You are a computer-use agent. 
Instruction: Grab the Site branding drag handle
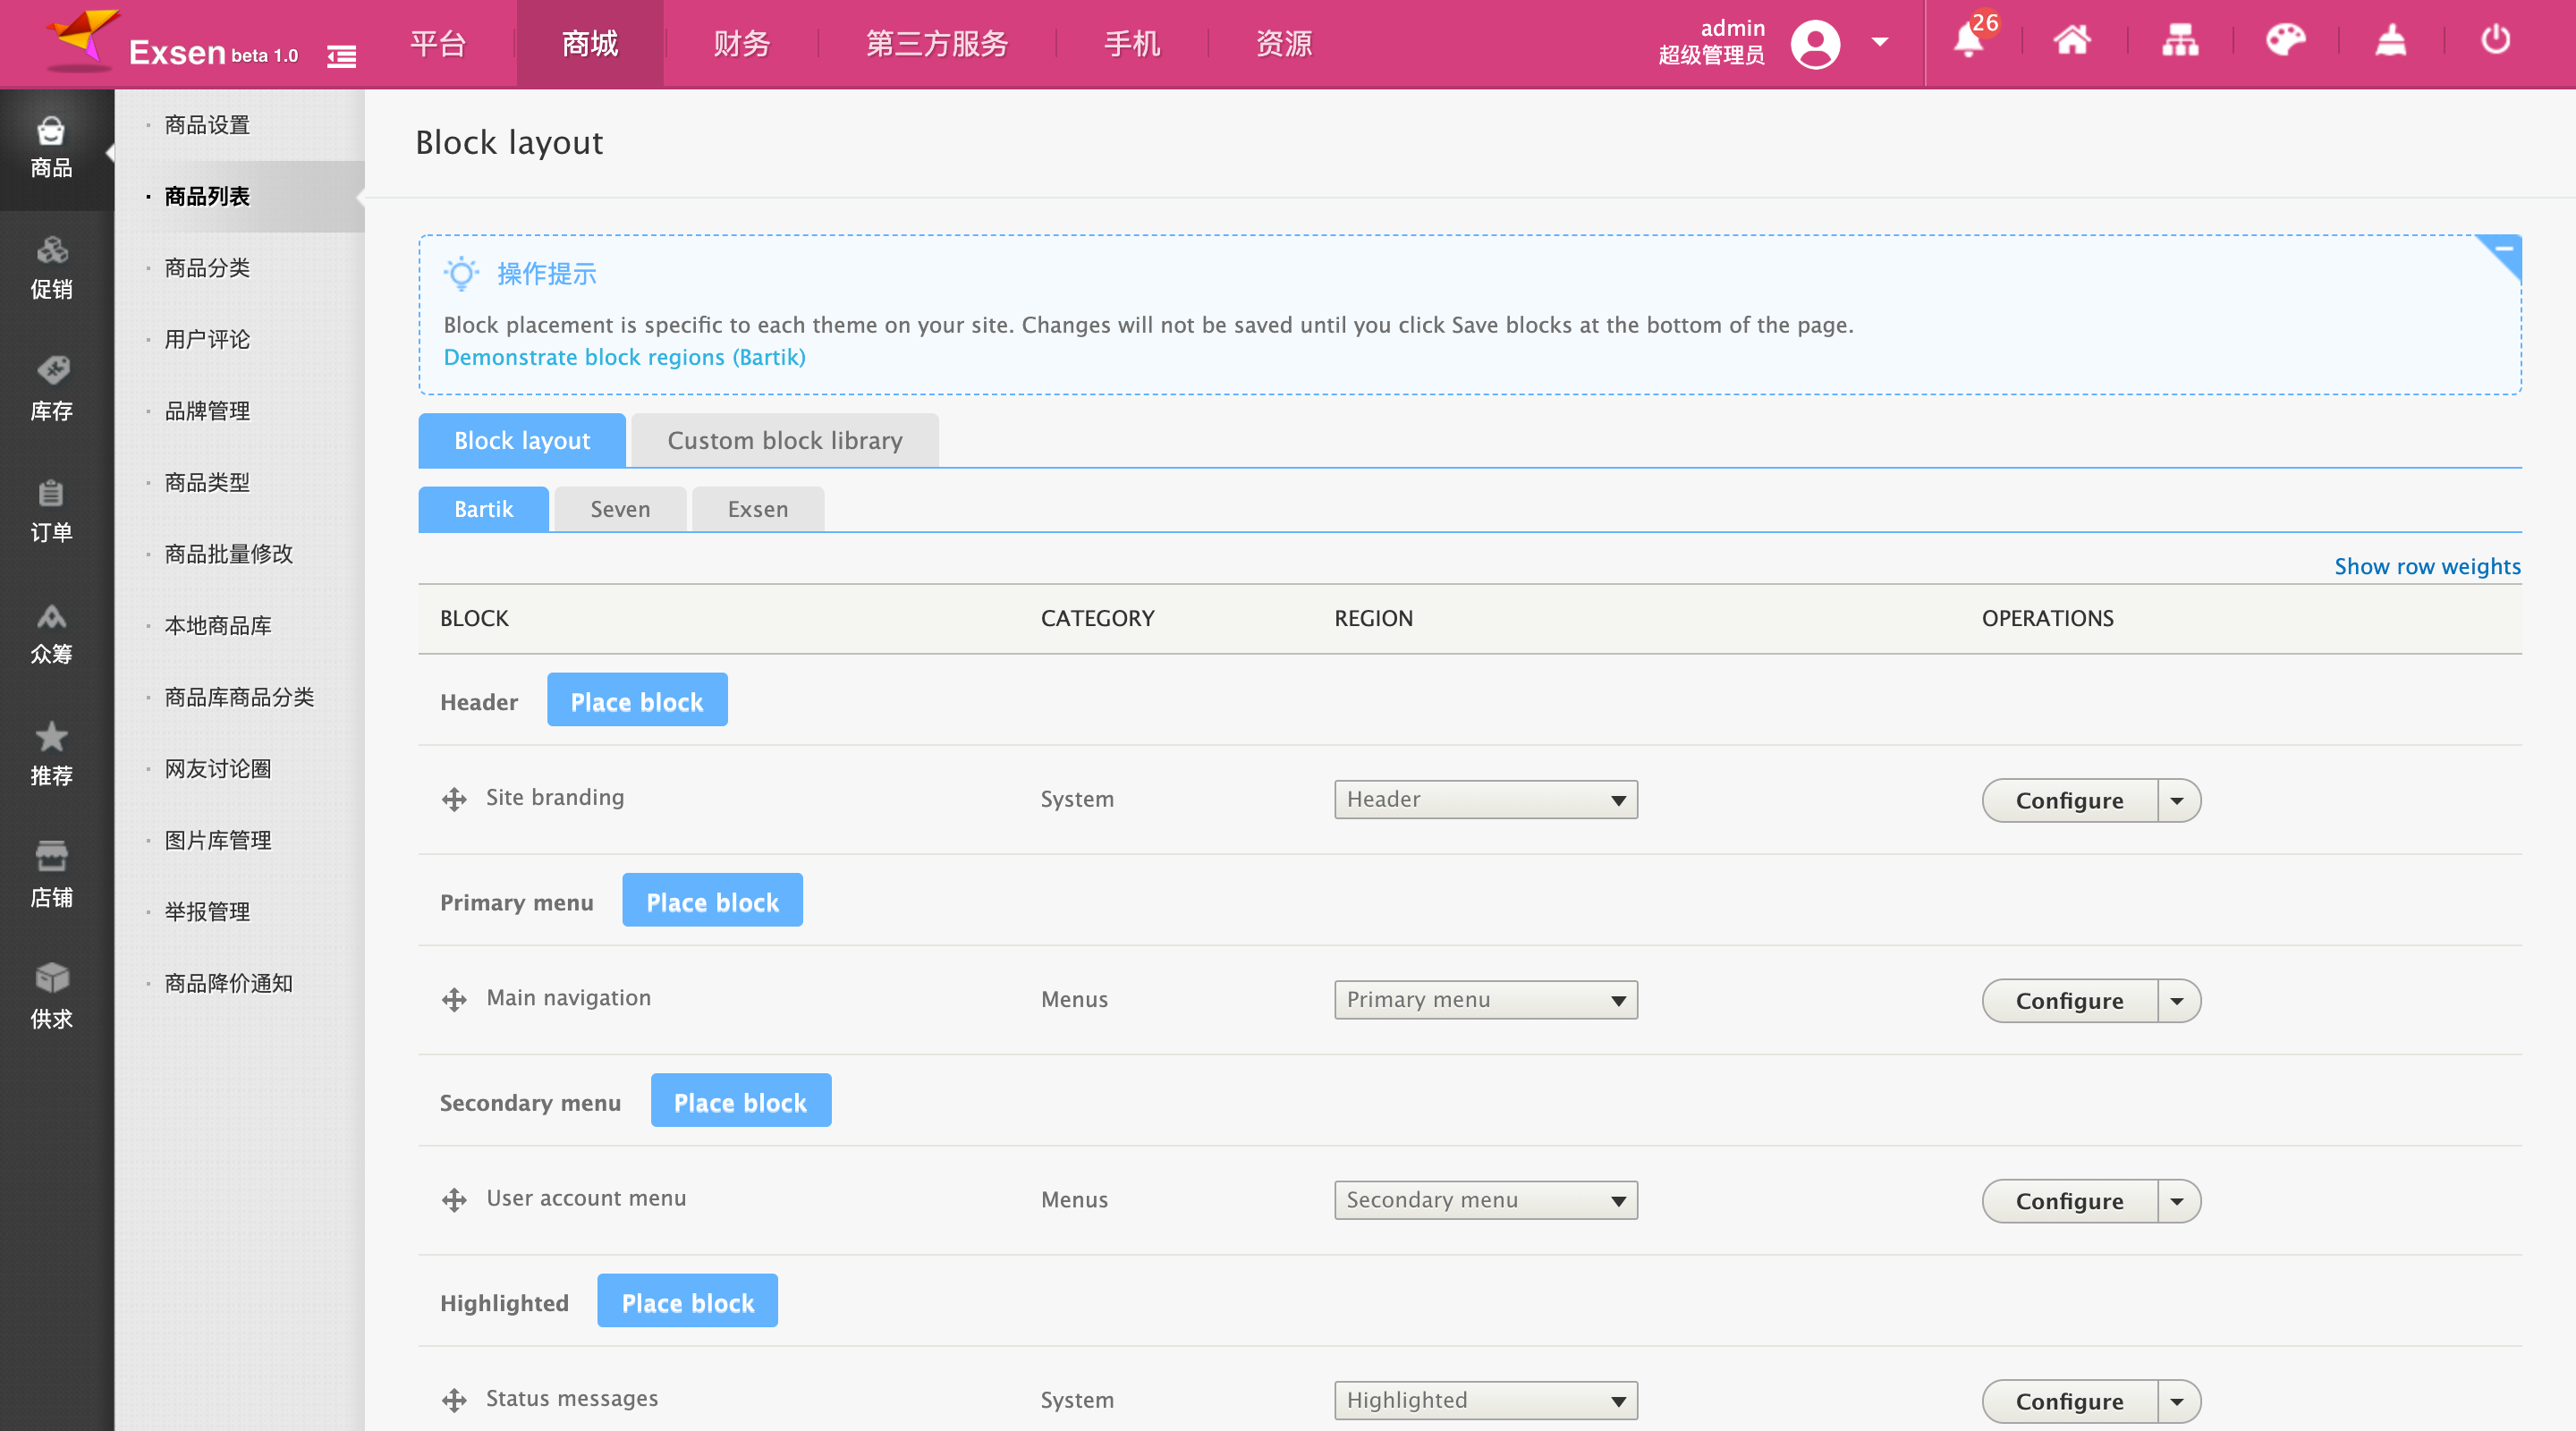(x=454, y=799)
